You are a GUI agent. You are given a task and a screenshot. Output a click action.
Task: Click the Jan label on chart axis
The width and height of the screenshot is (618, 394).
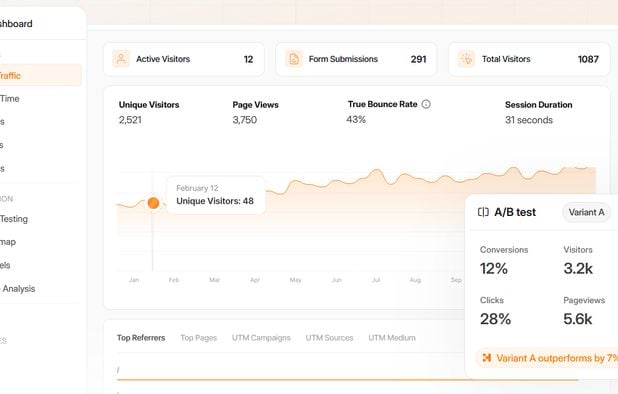pyautogui.click(x=134, y=280)
